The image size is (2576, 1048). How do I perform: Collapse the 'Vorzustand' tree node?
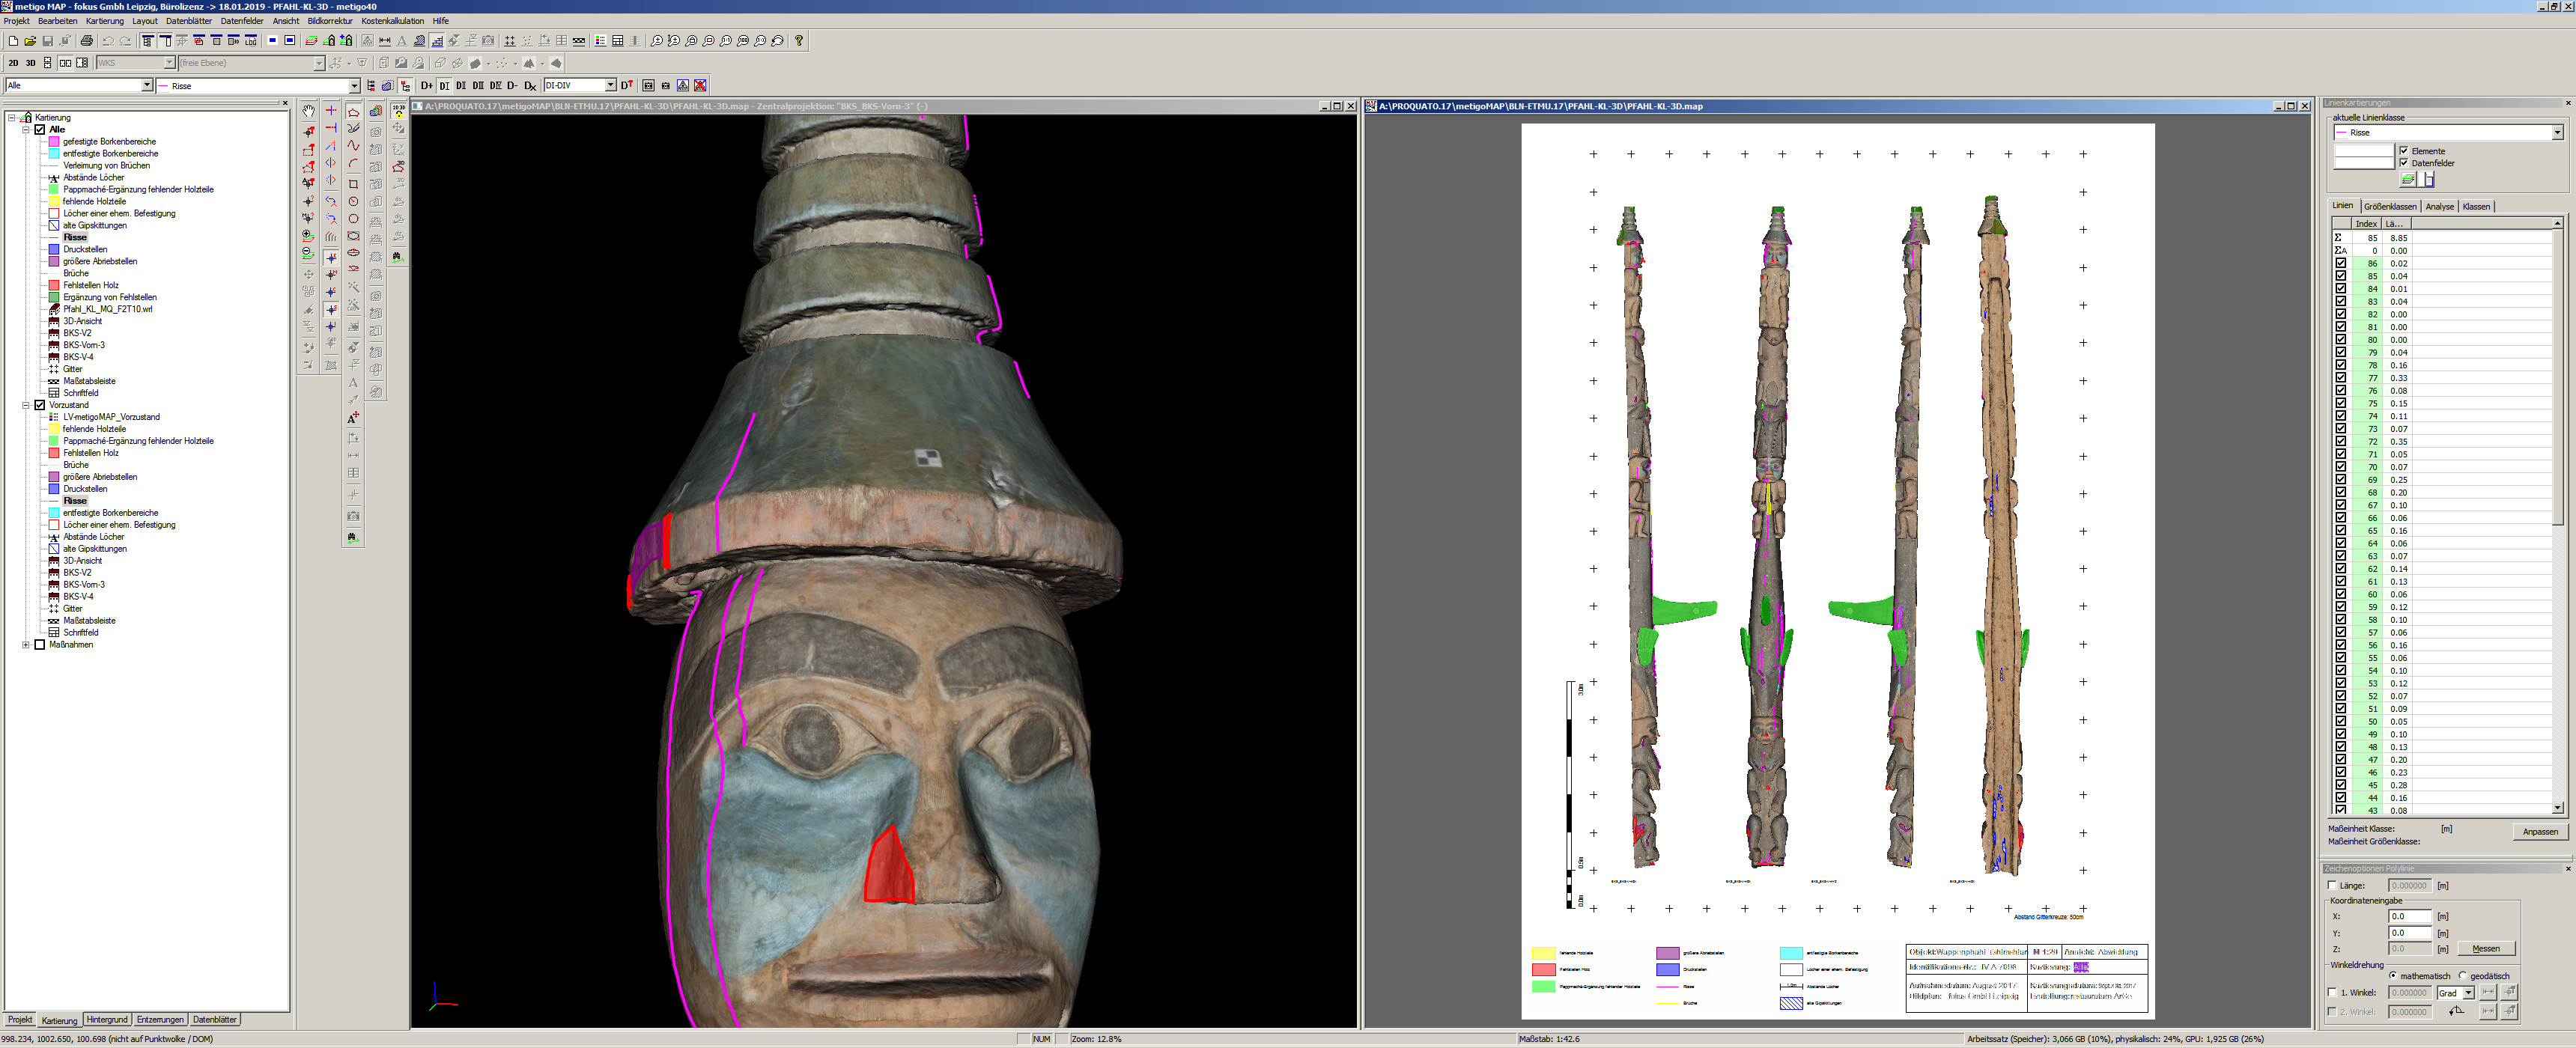click(x=26, y=405)
